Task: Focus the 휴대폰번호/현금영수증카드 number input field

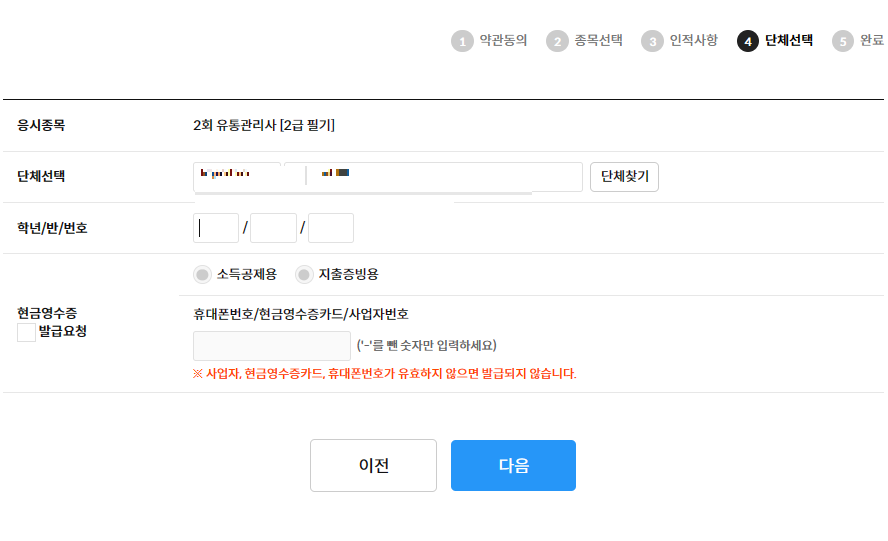Action: 272,346
